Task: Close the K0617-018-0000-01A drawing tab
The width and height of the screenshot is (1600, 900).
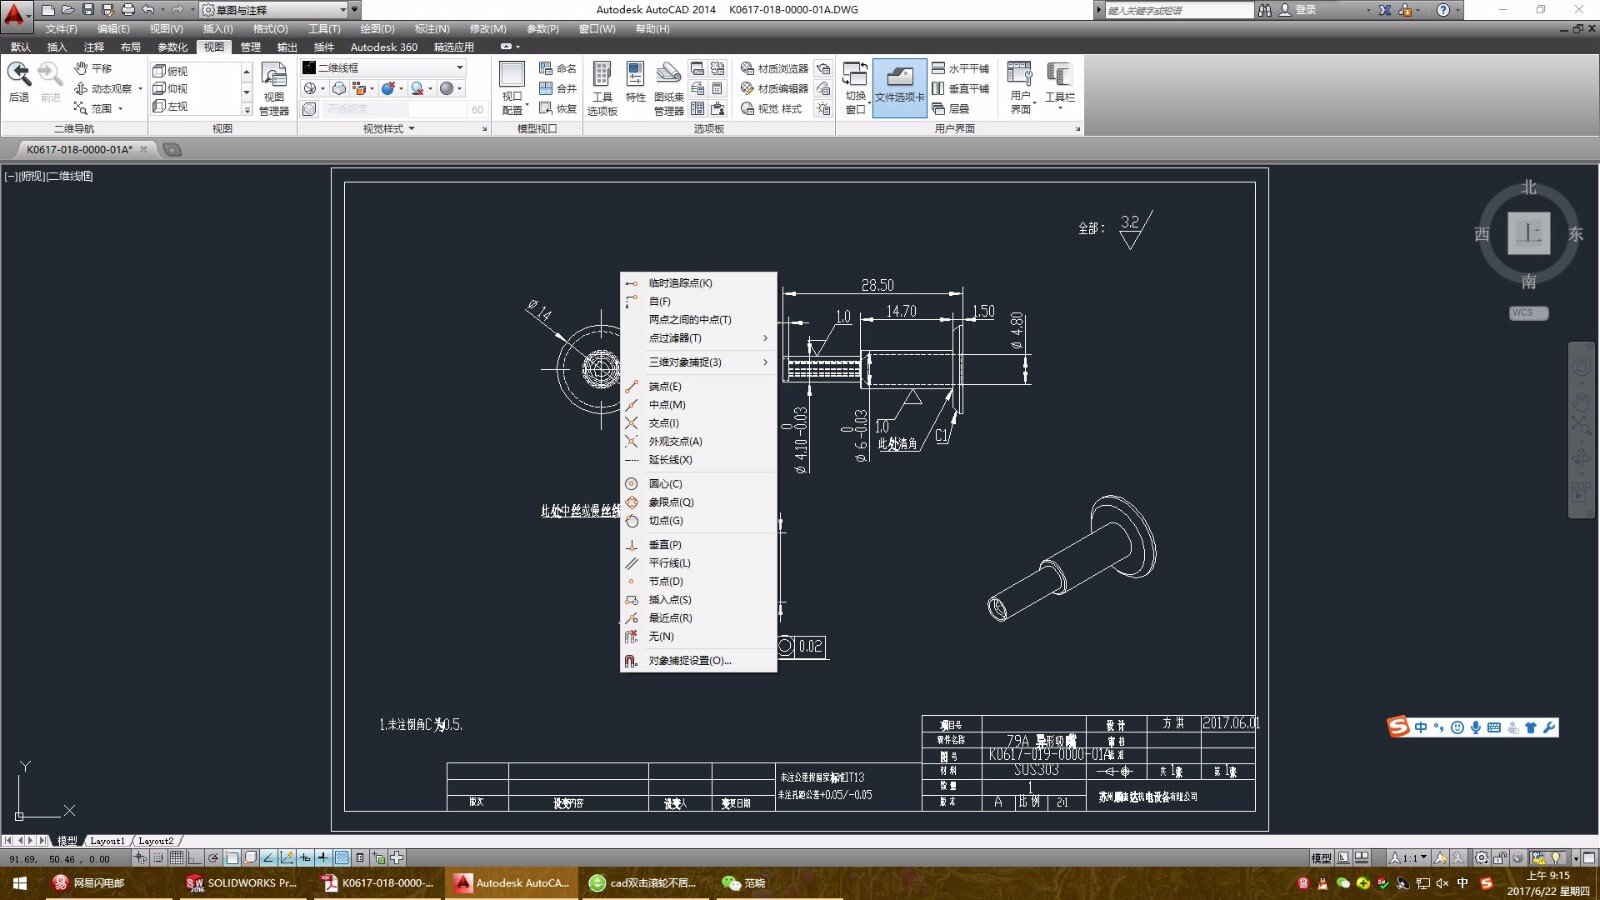Action: click(143, 149)
